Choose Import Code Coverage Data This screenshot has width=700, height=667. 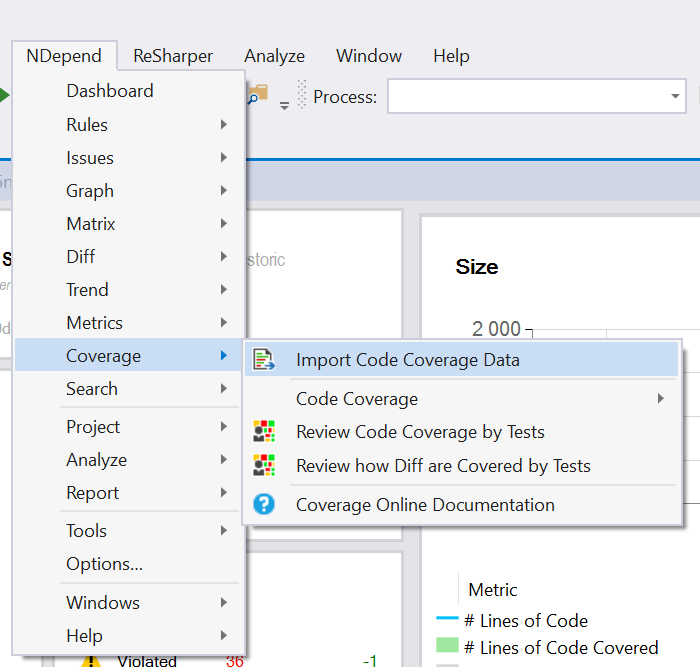pyautogui.click(x=462, y=360)
